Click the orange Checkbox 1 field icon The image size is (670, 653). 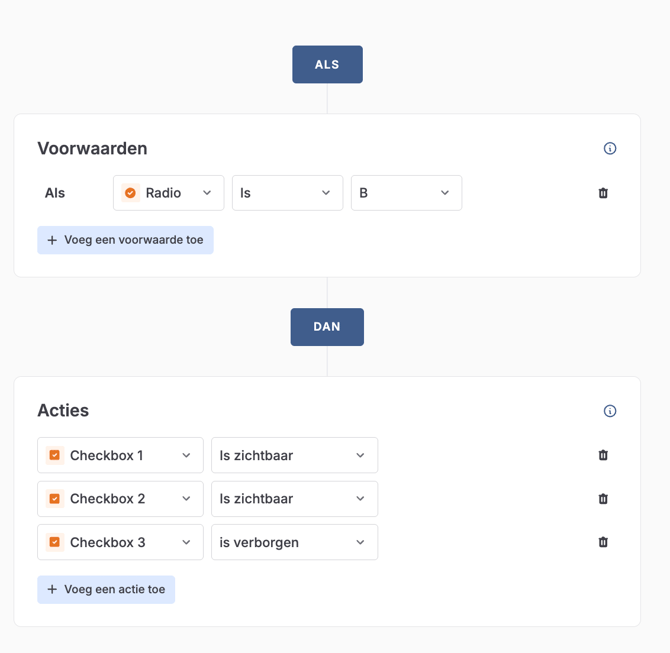point(55,455)
